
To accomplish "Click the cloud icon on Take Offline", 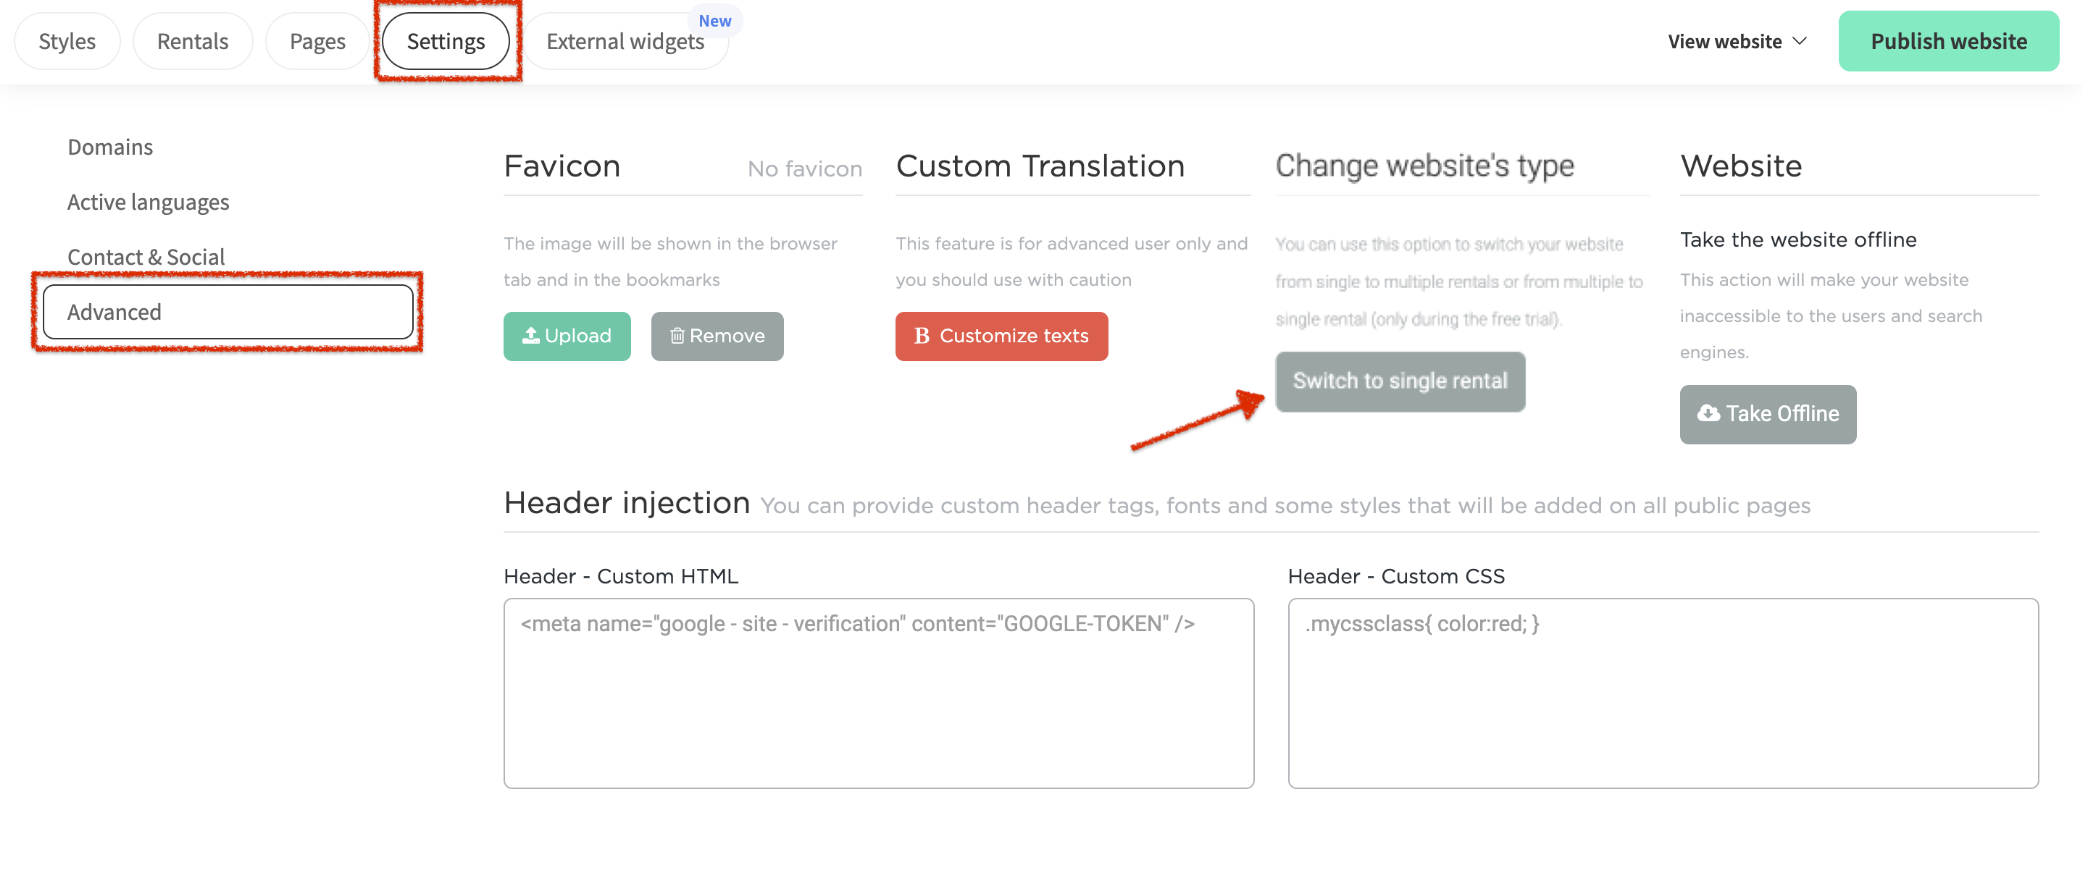I will click(x=1709, y=413).
